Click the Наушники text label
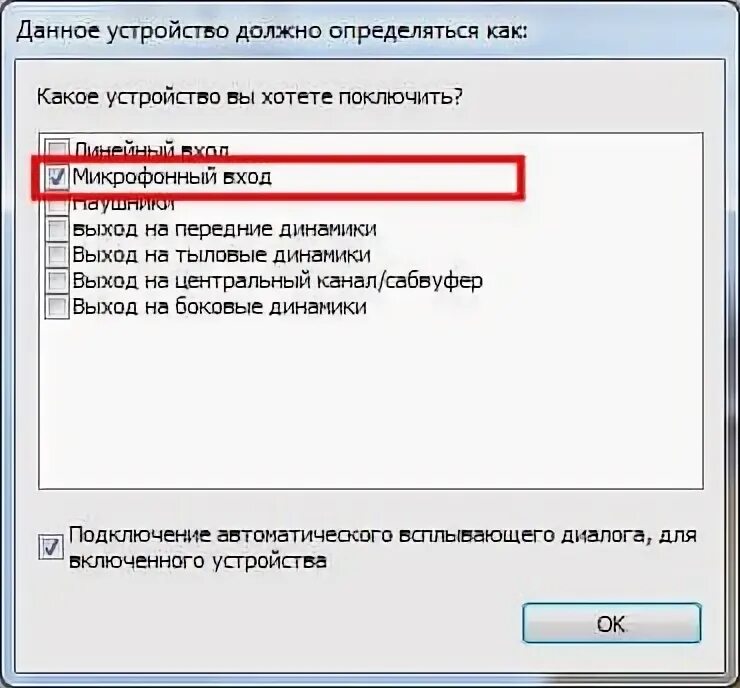 click(x=124, y=204)
